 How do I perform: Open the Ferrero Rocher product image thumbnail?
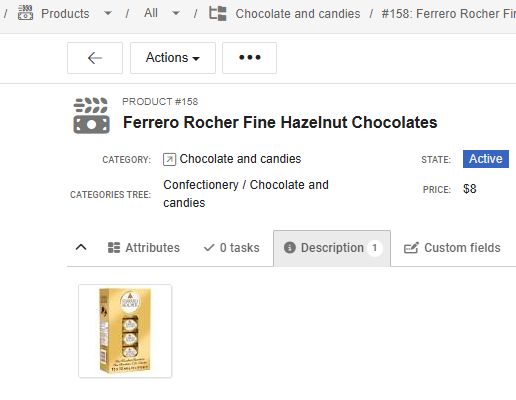(125, 331)
